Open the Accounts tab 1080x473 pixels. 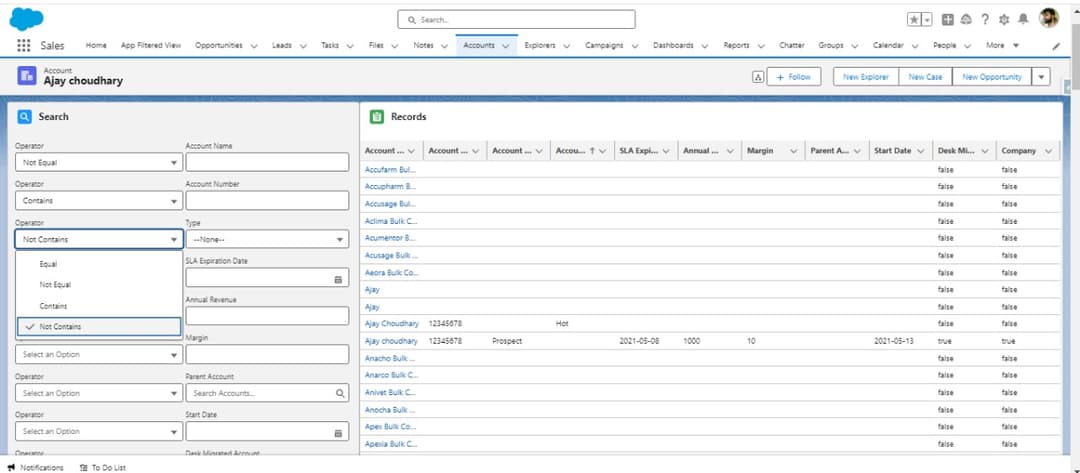[479, 45]
